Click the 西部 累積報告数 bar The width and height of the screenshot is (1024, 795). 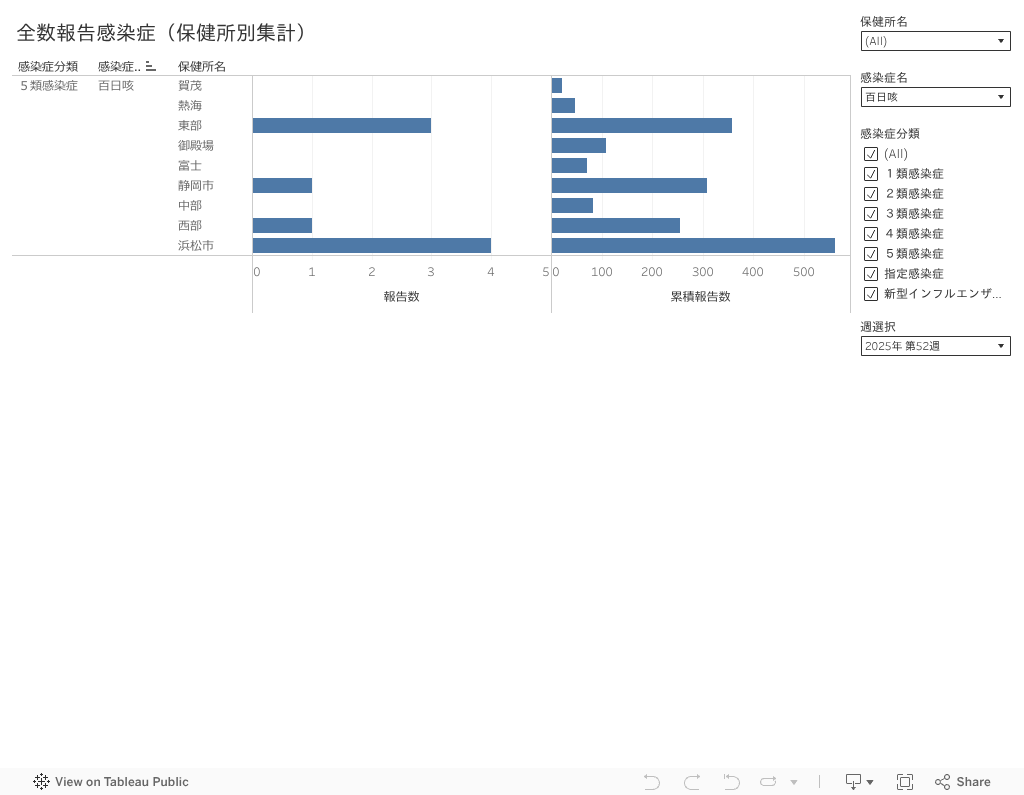616,225
